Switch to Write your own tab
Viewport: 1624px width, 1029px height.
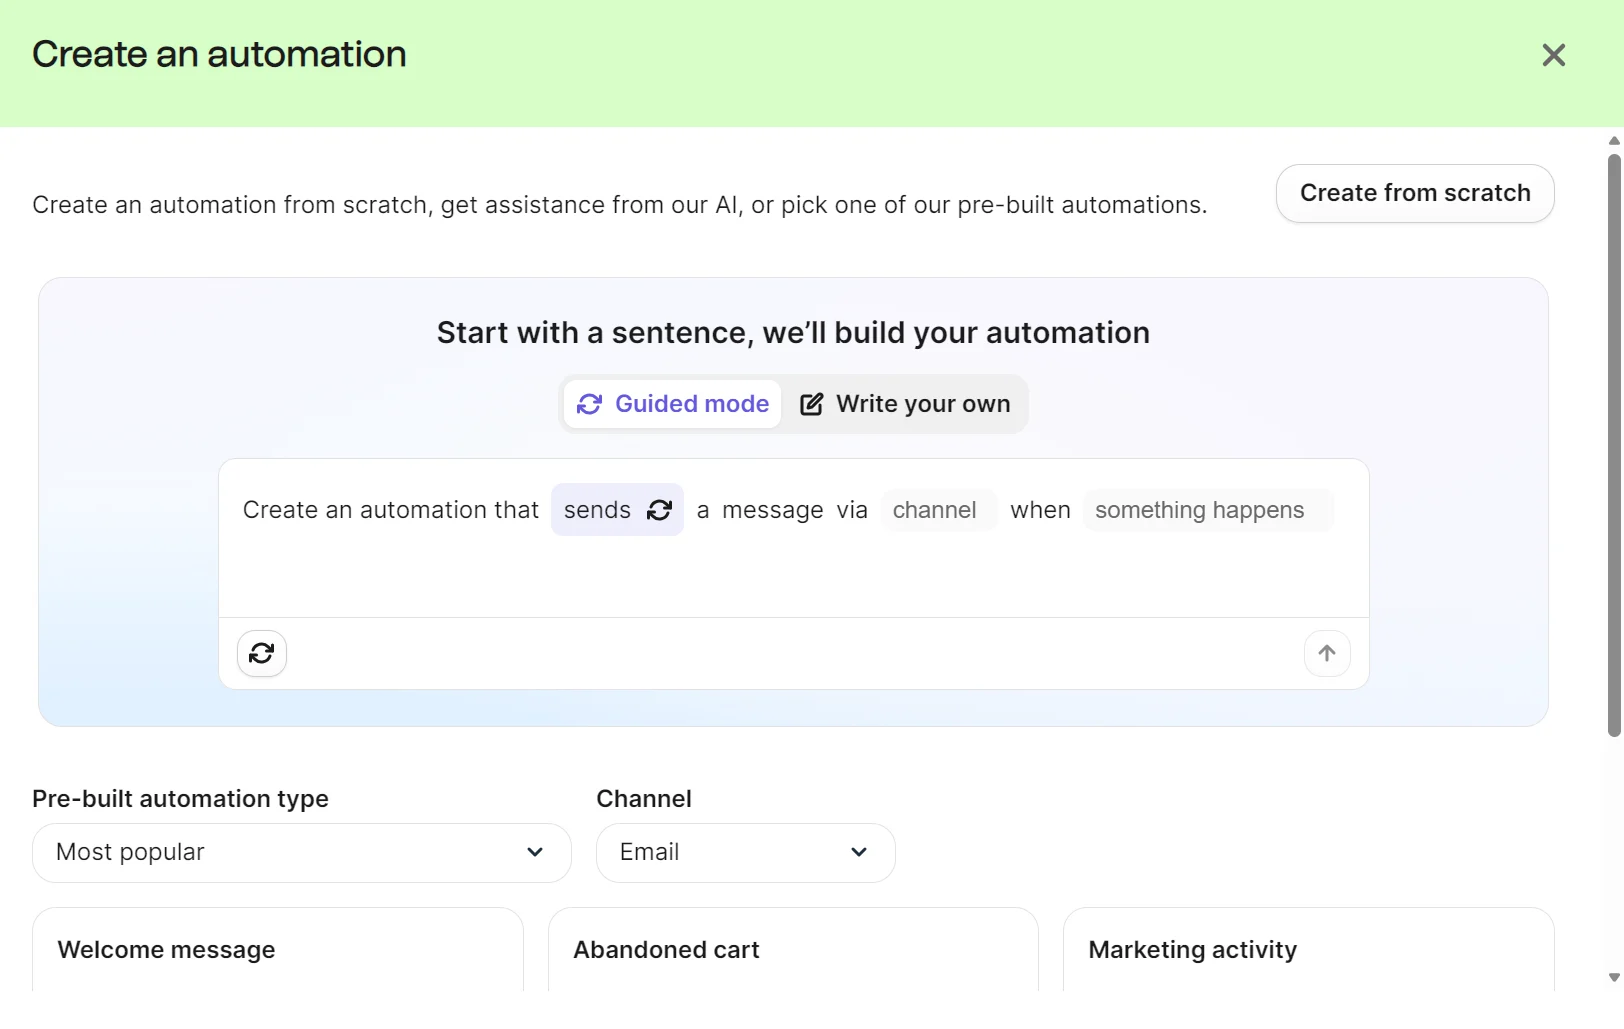905,404
